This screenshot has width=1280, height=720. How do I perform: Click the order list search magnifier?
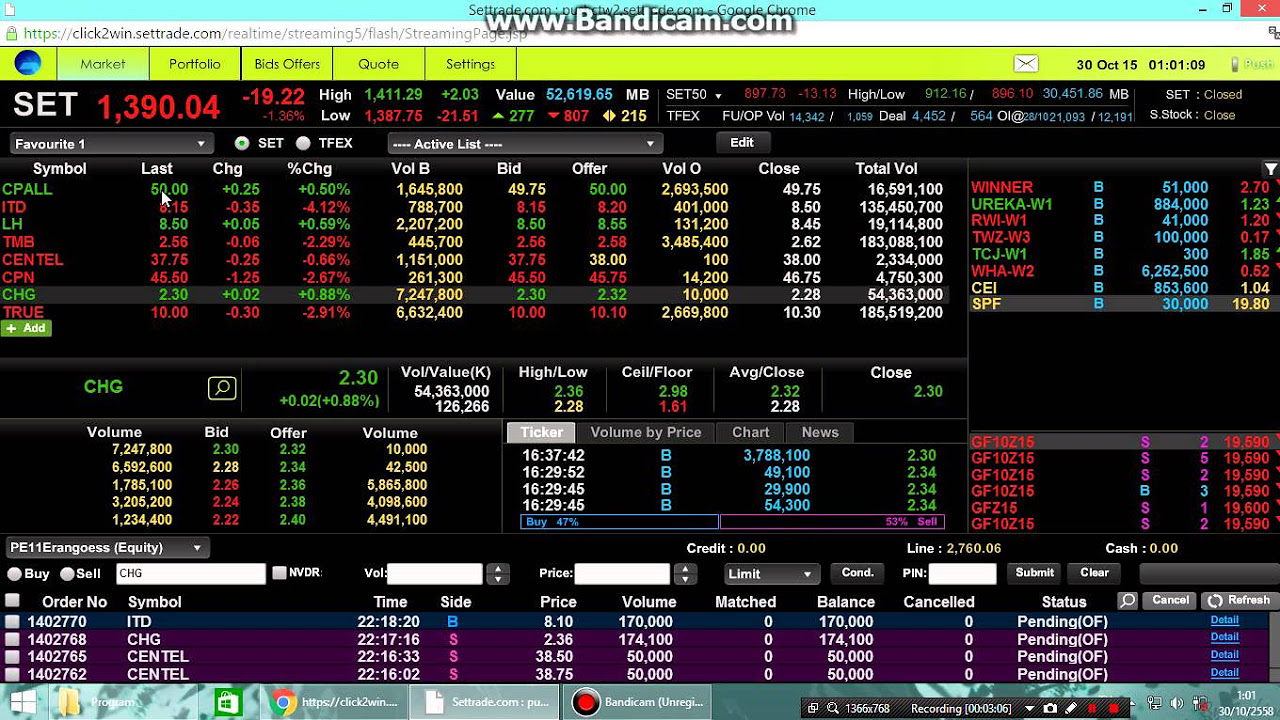(x=1127, y=601)
